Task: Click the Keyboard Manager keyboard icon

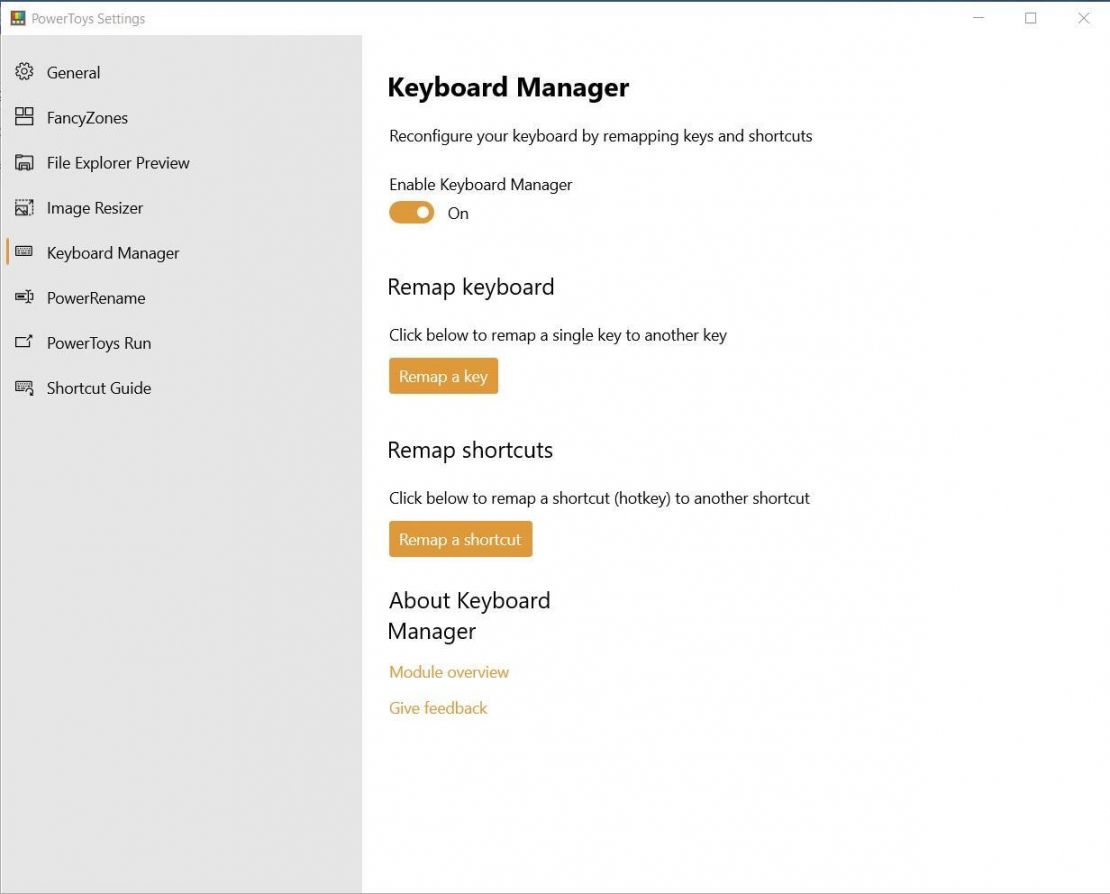Action: point(22,252)
